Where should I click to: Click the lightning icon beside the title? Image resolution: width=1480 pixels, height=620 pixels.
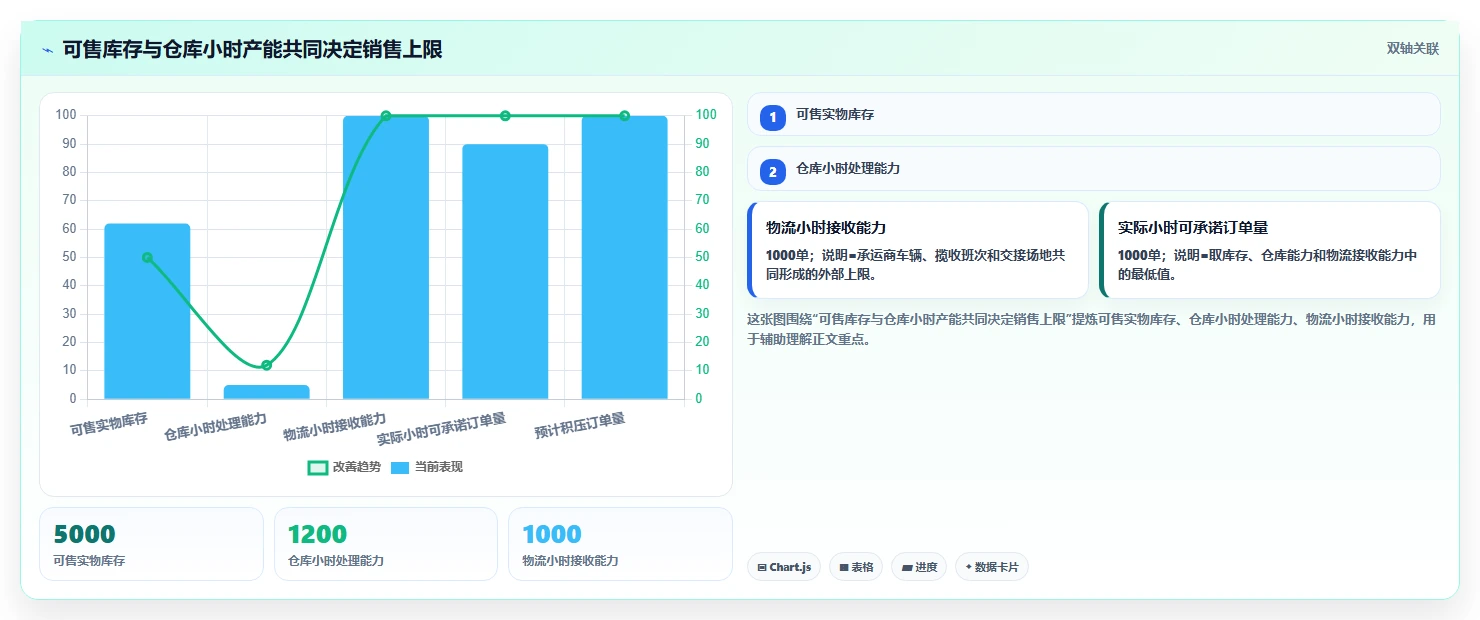pyautogui.click(x=47, y=49)
